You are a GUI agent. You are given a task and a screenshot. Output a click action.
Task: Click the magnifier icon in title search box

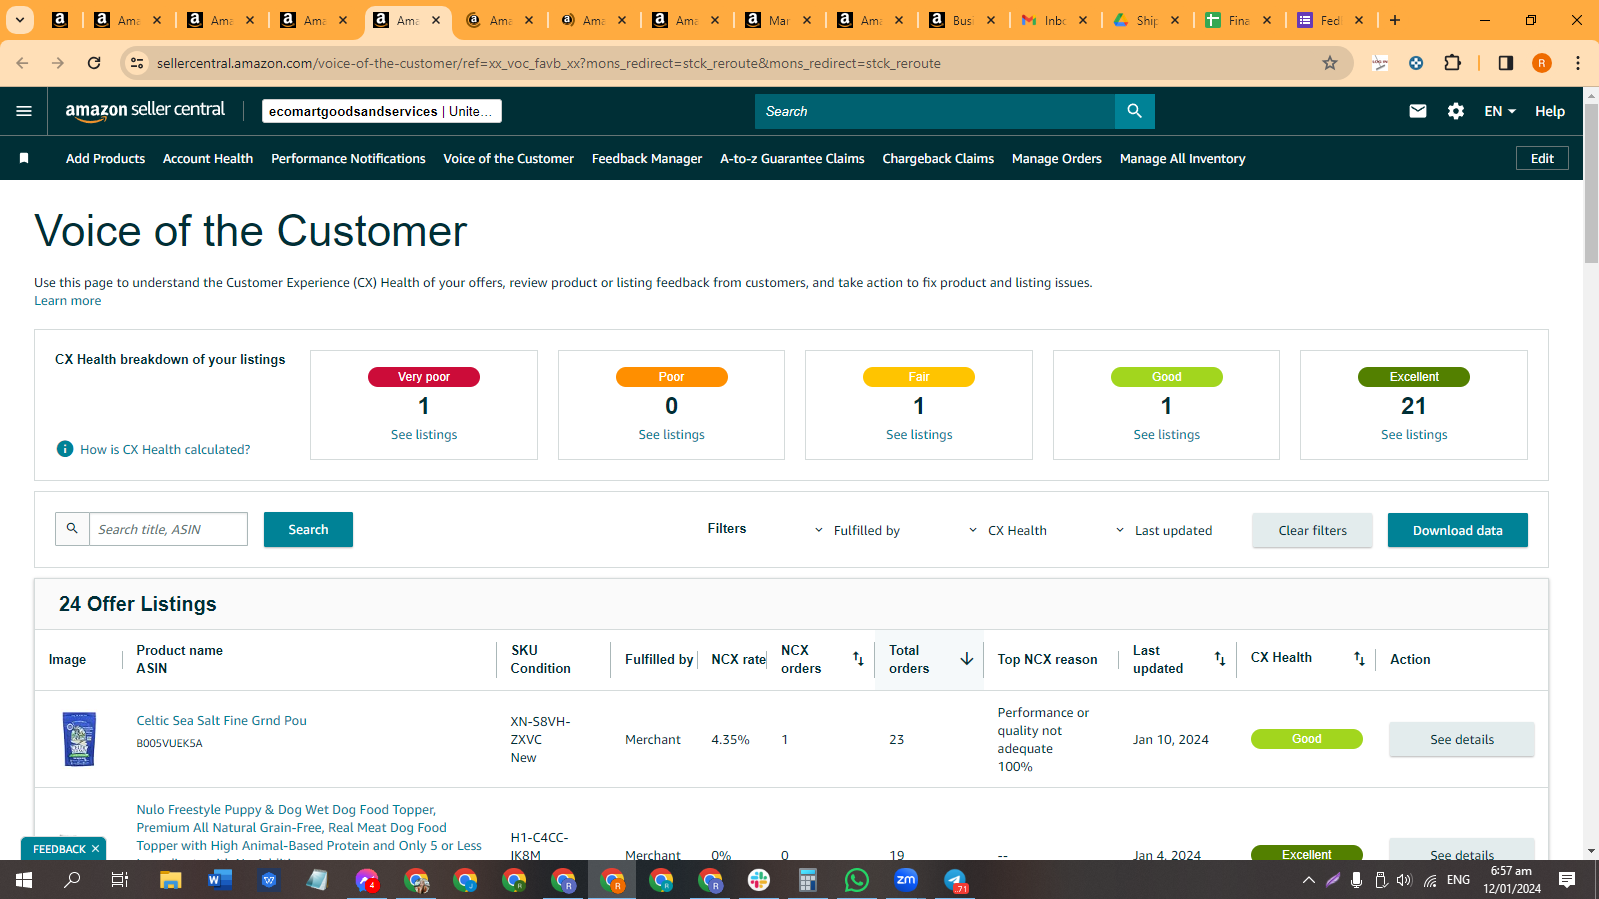(72, 528)
